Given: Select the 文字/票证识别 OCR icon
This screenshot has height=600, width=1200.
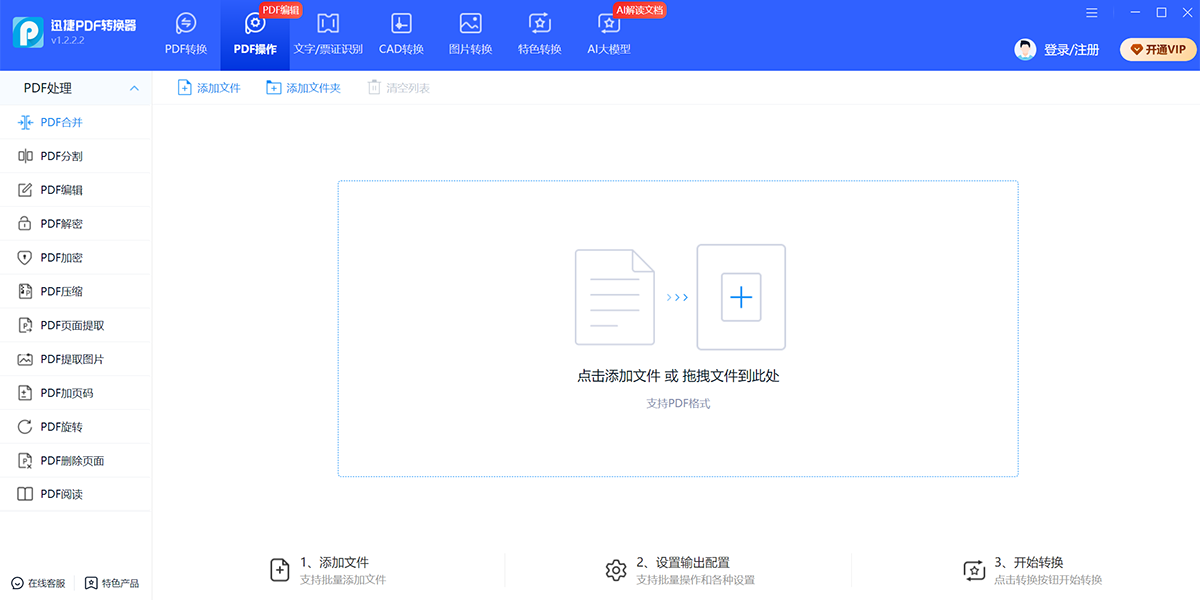Looking at the screenshot, I should pyautogui.click(x=328, y=24).
